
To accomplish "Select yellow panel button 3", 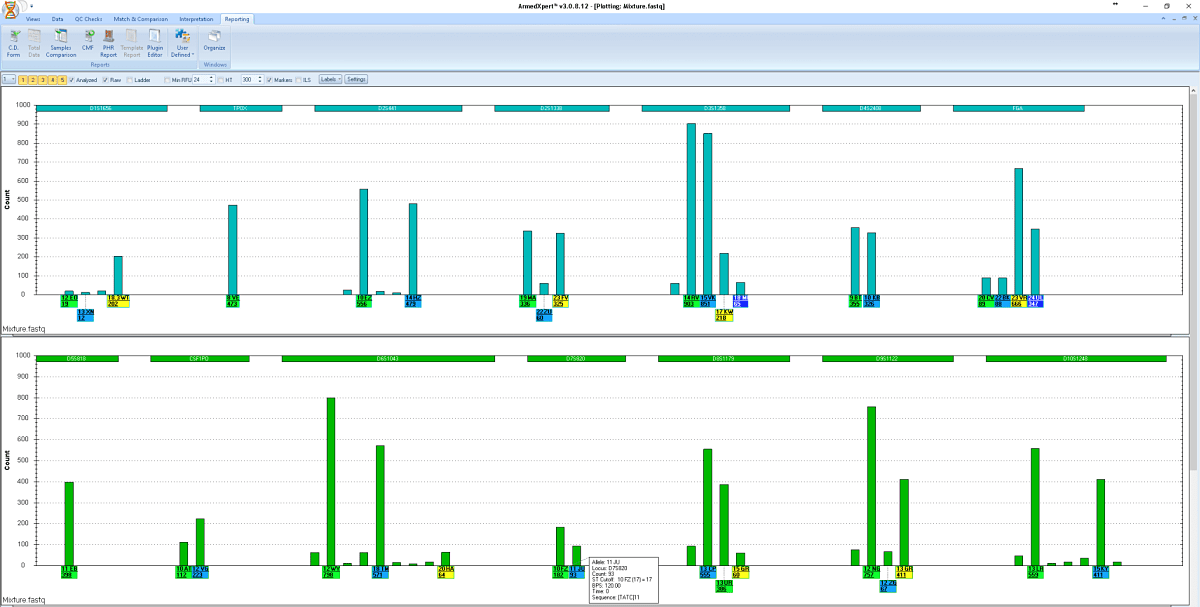I will (42, 79).
